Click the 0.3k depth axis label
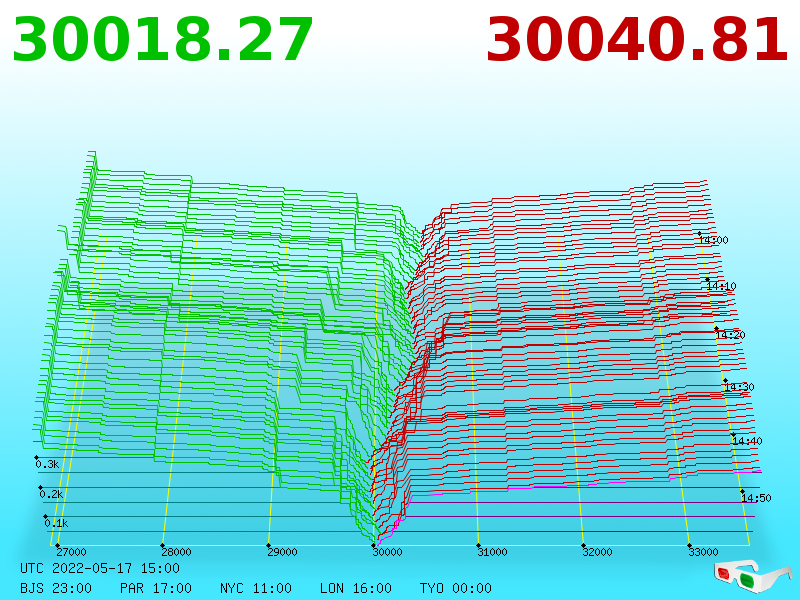 click(47, 464)
